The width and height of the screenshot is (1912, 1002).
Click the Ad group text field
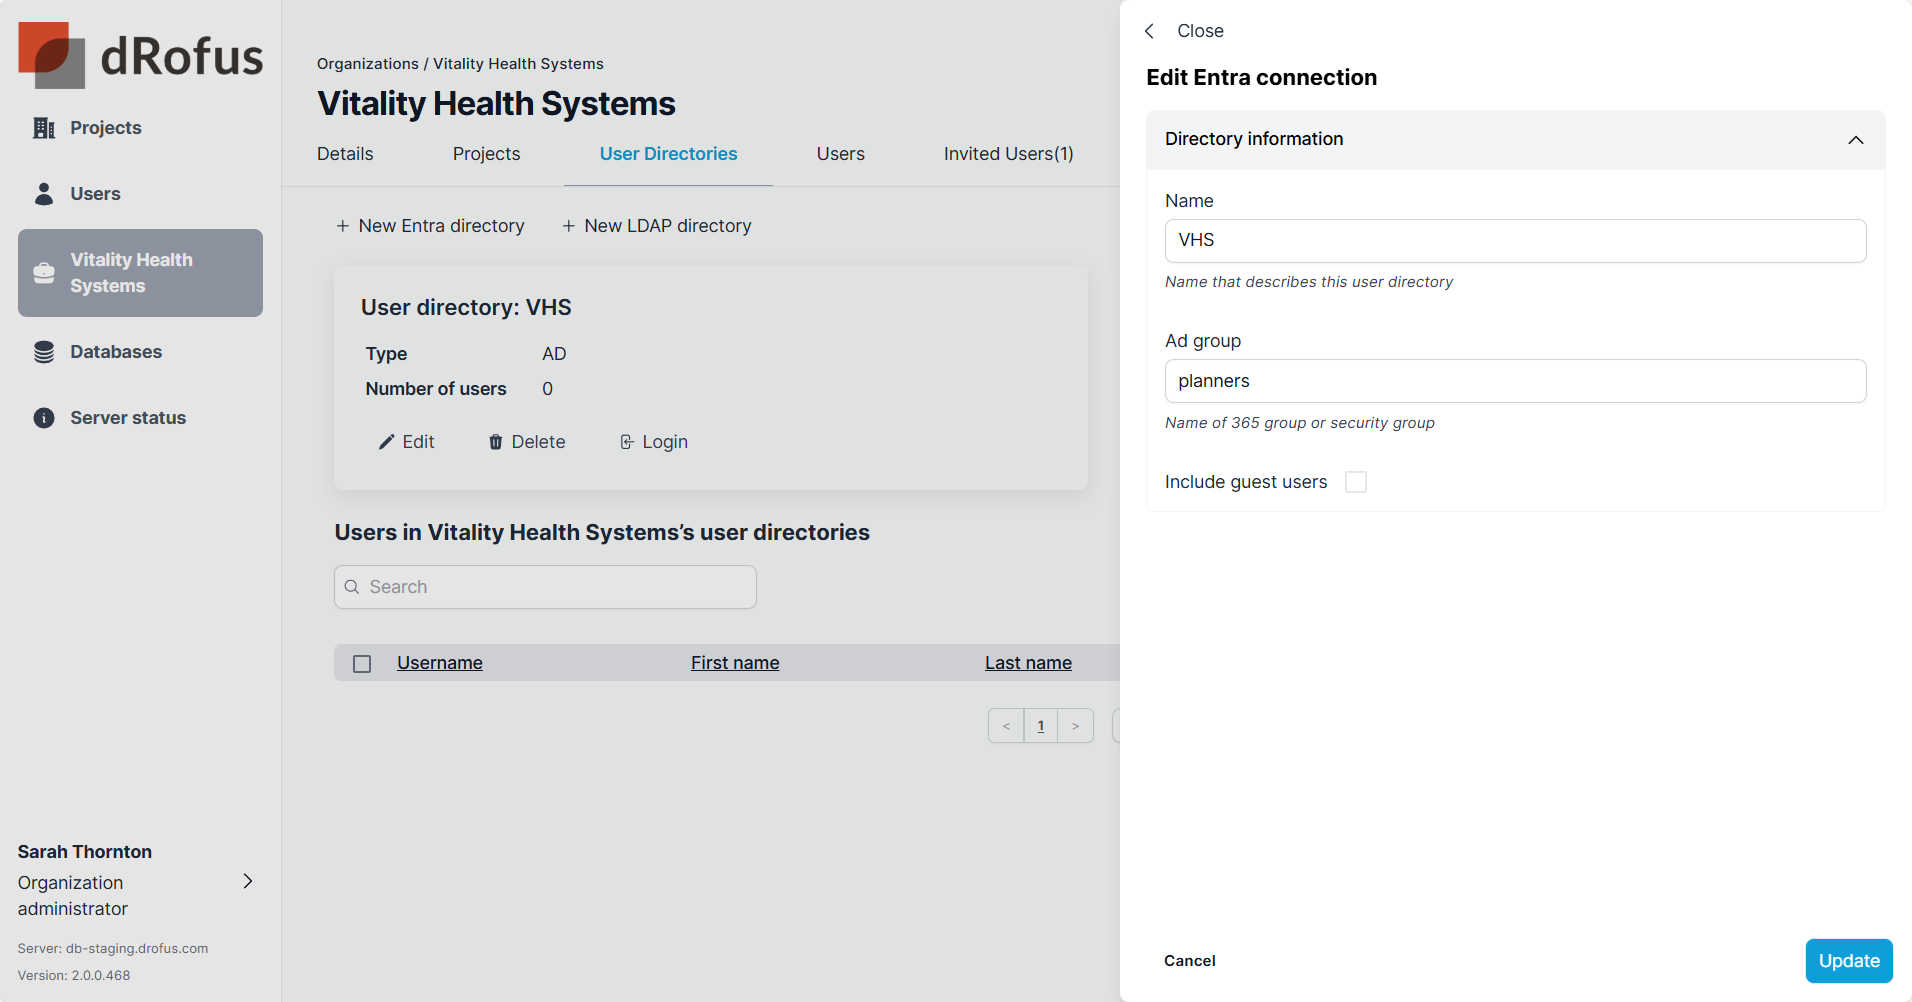tap(1514, 381)
